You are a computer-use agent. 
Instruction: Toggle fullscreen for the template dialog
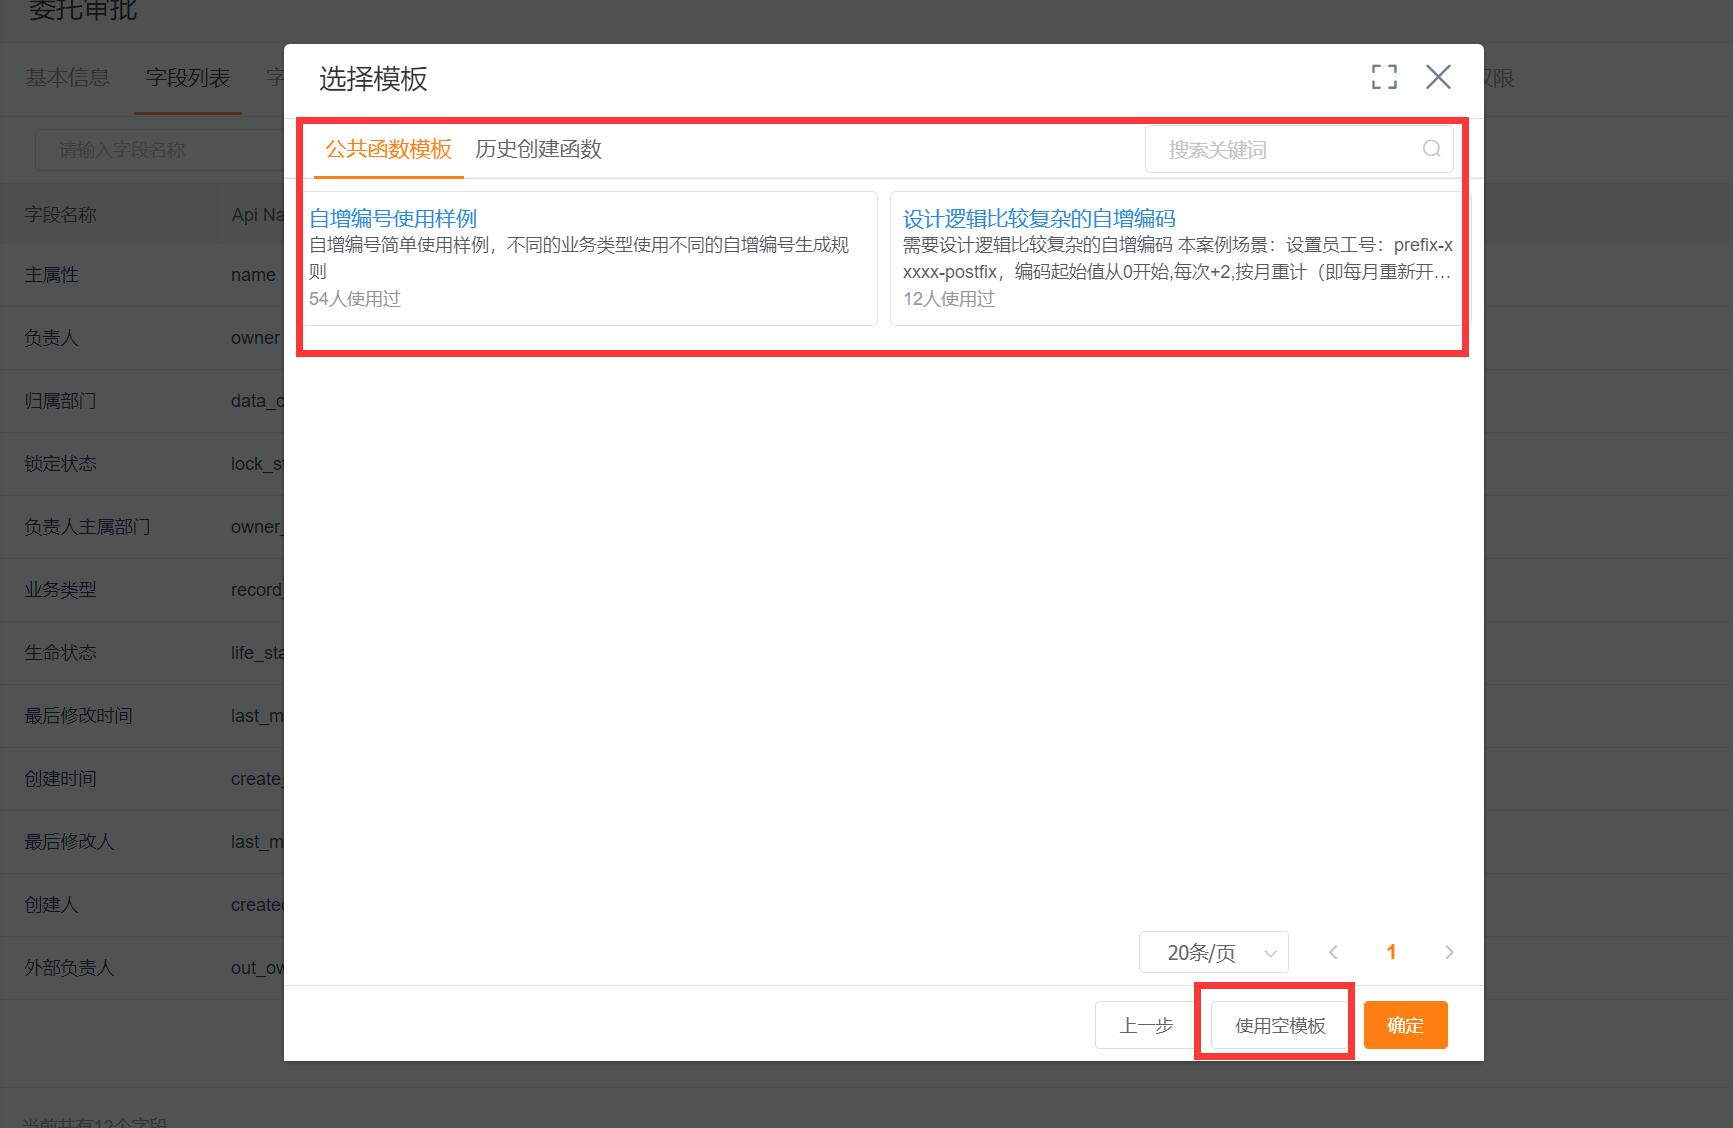1384,77
